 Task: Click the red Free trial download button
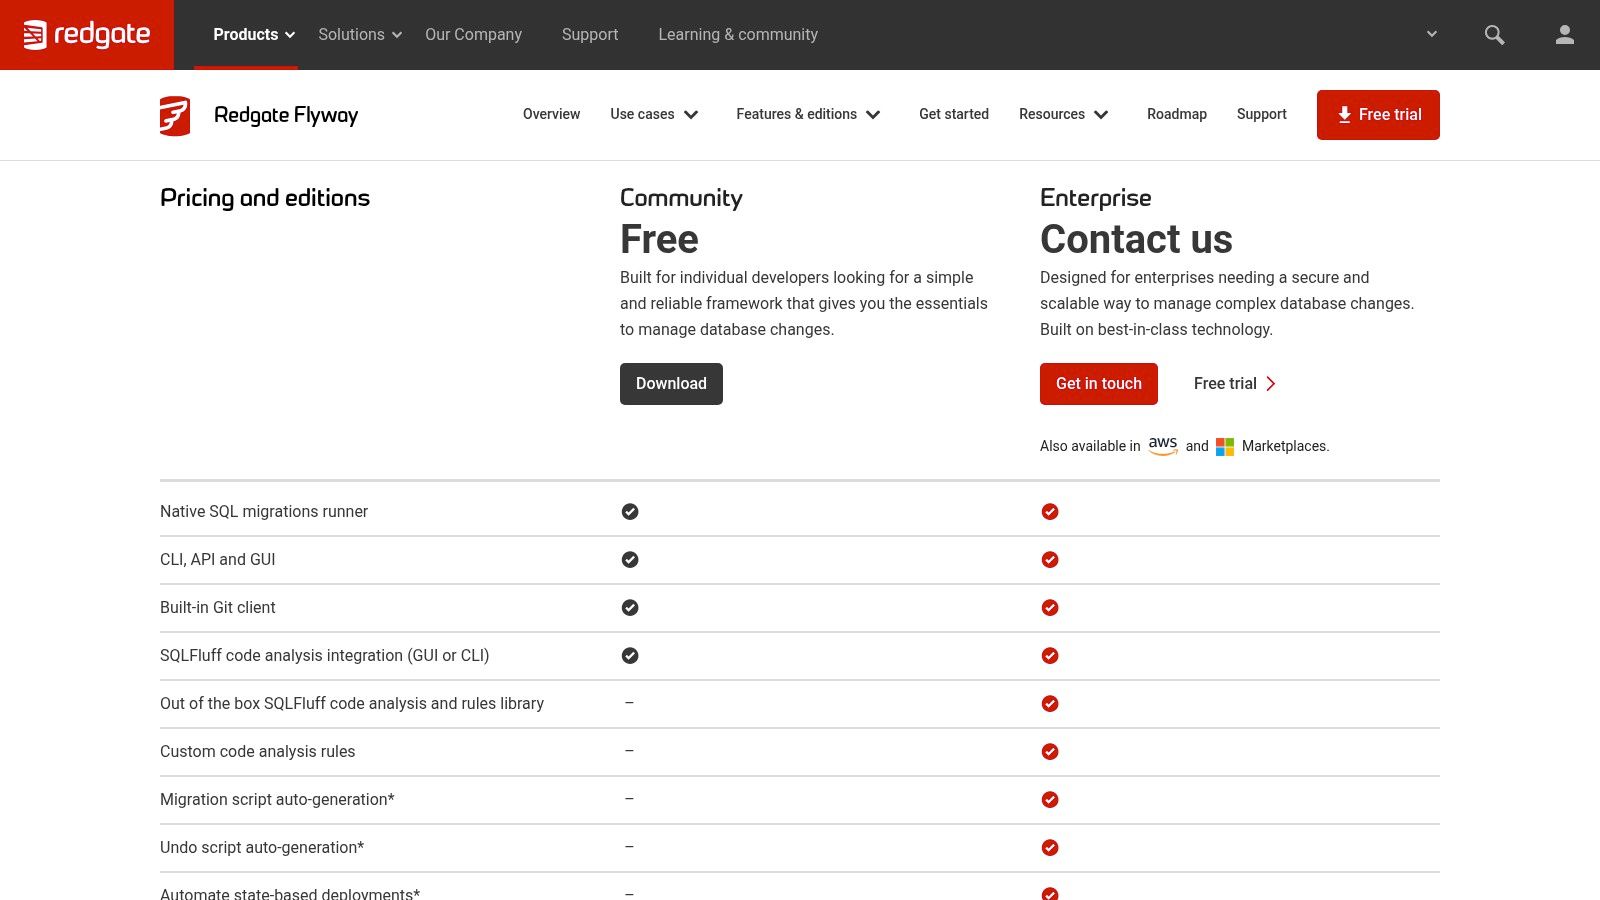click(1378, 115)
